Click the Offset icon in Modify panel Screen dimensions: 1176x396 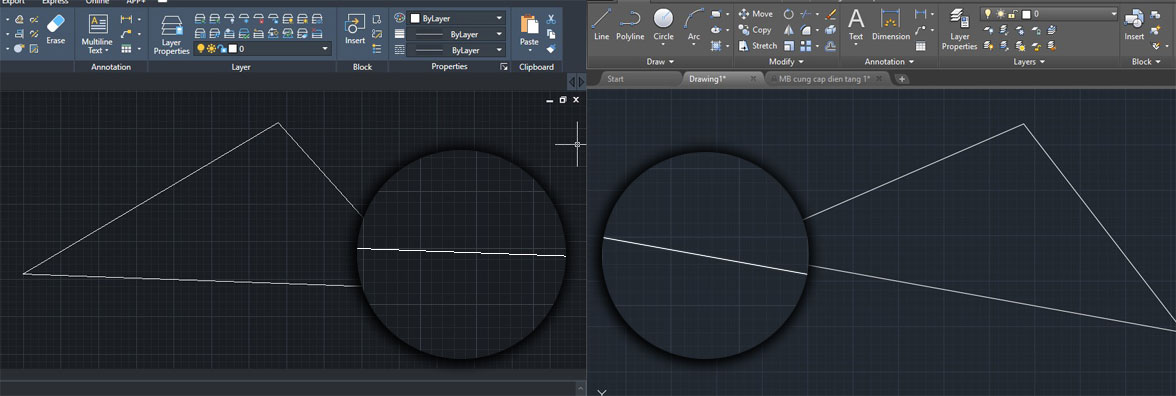830,46
